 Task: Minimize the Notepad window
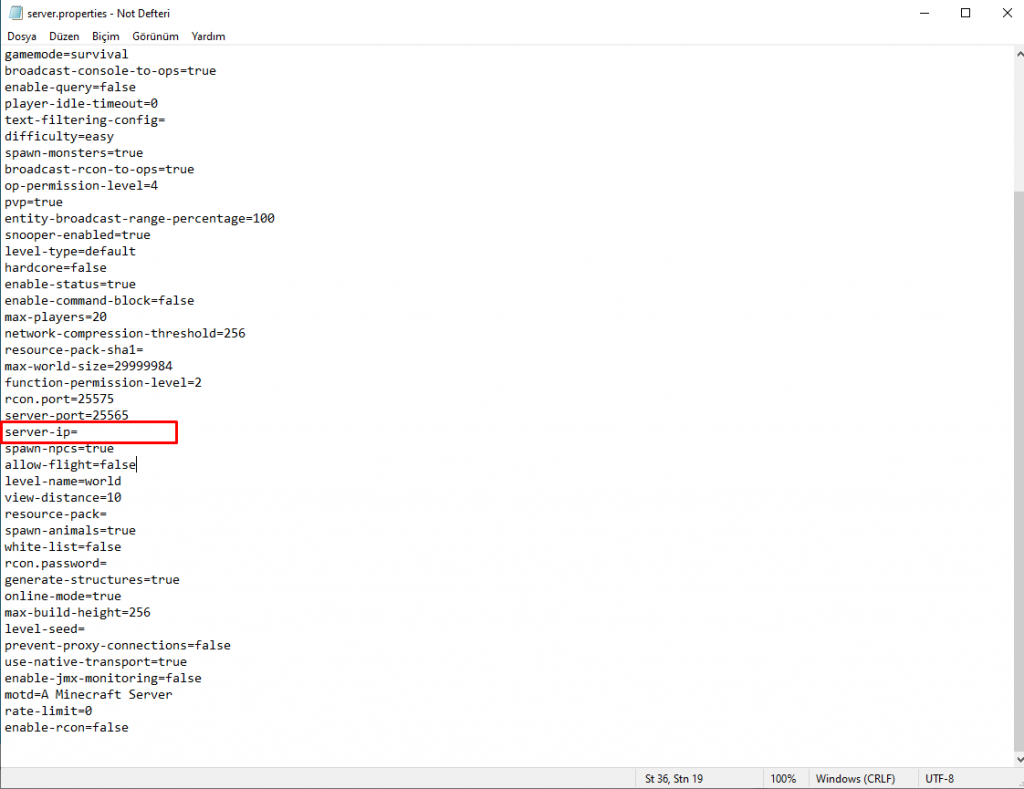coord(917,13)
